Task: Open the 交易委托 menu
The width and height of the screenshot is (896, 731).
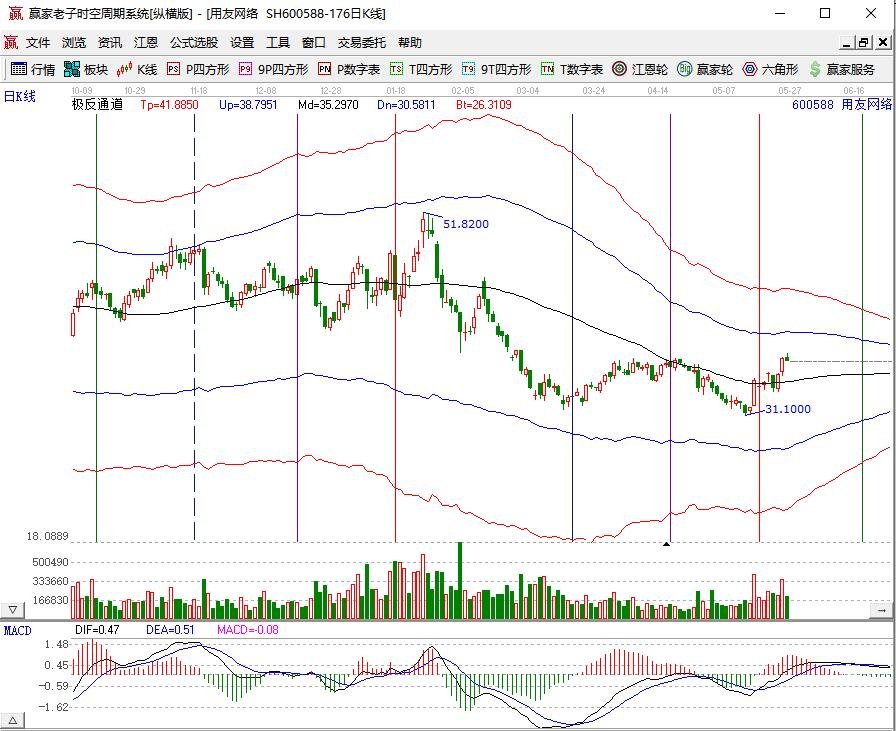Action: pyautogui.click(x=361, y=42)
